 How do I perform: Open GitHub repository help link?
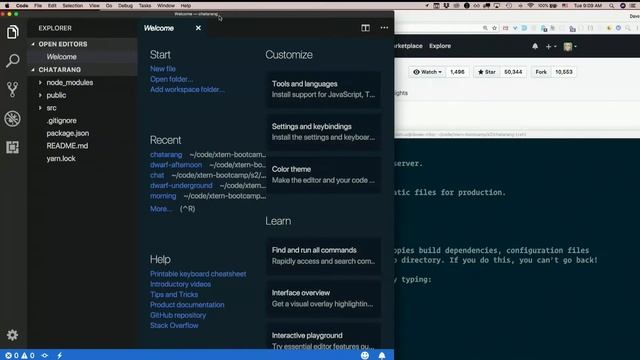178,315
